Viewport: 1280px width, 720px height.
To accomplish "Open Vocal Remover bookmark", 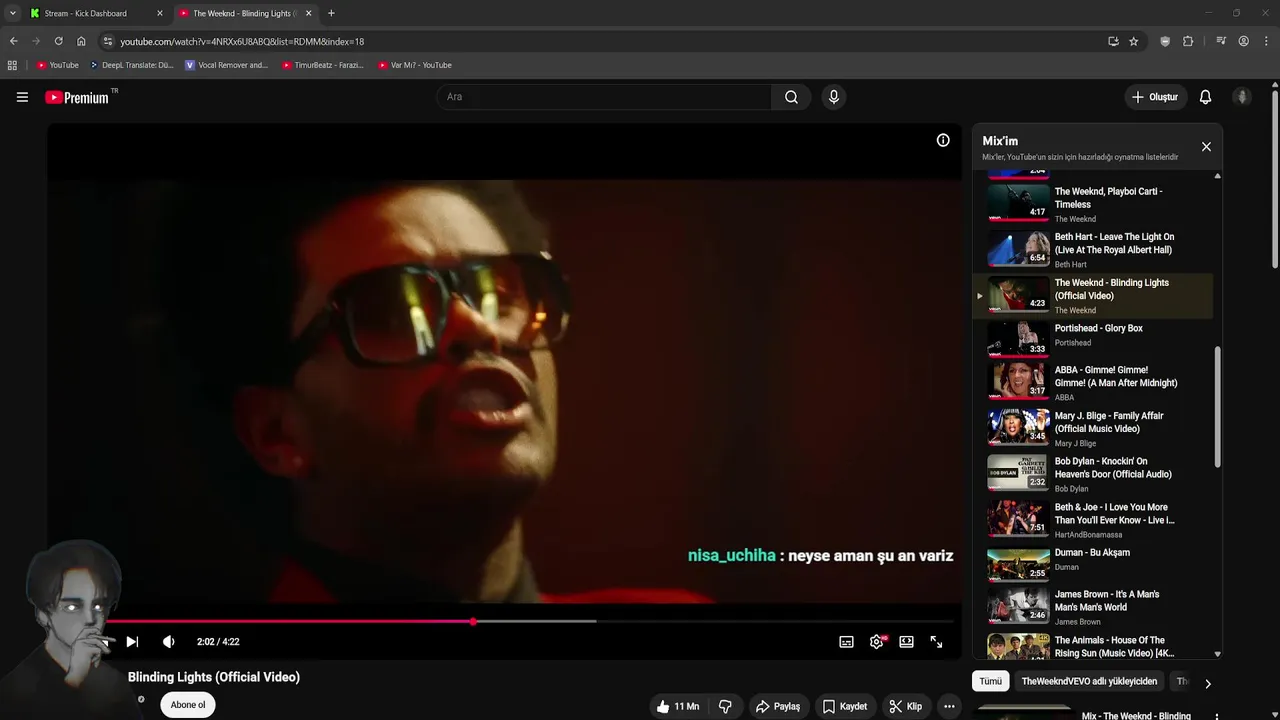I will [x=227, y=65].
